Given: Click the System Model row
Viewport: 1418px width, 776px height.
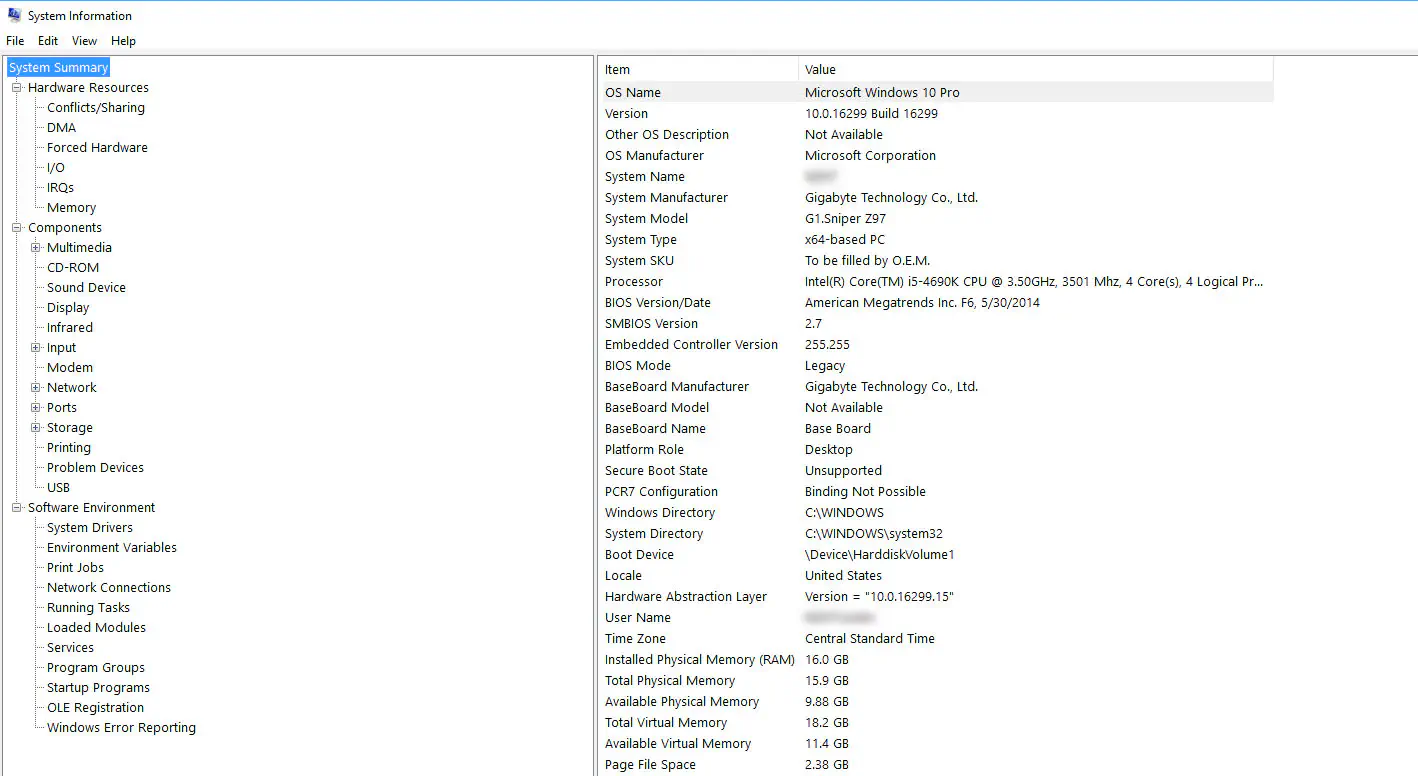Looking at the screenshot, I should (936, 218).
